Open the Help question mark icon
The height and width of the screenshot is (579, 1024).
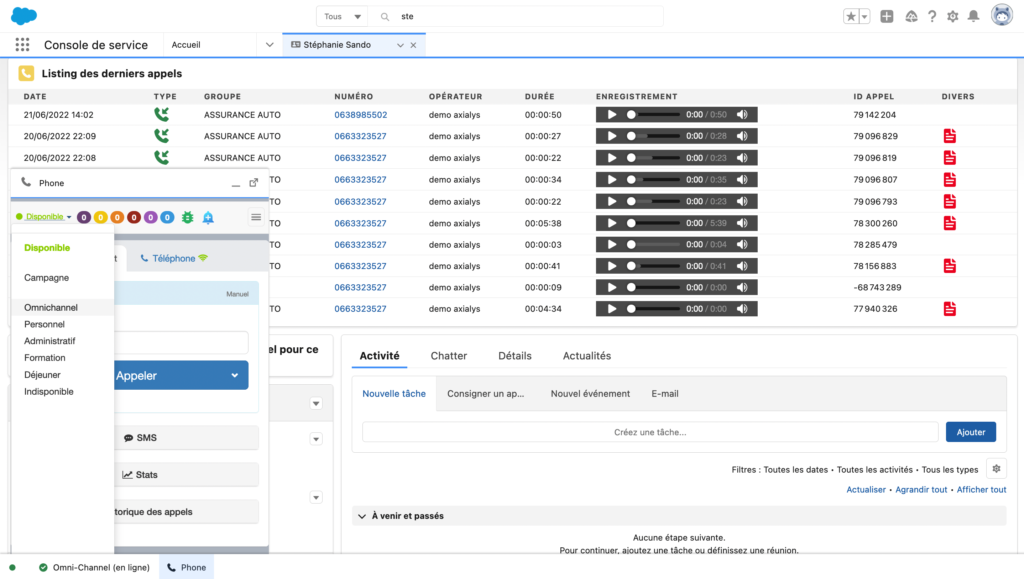932,16
